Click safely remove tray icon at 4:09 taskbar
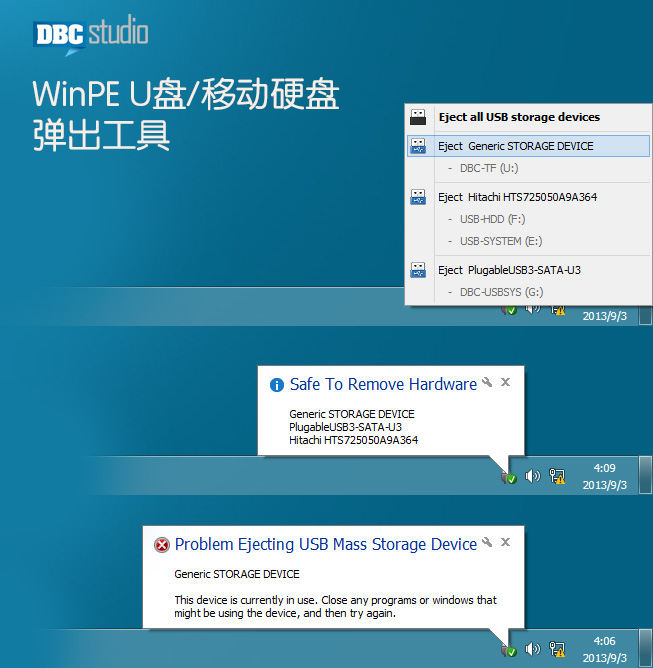 pos(509,477)
